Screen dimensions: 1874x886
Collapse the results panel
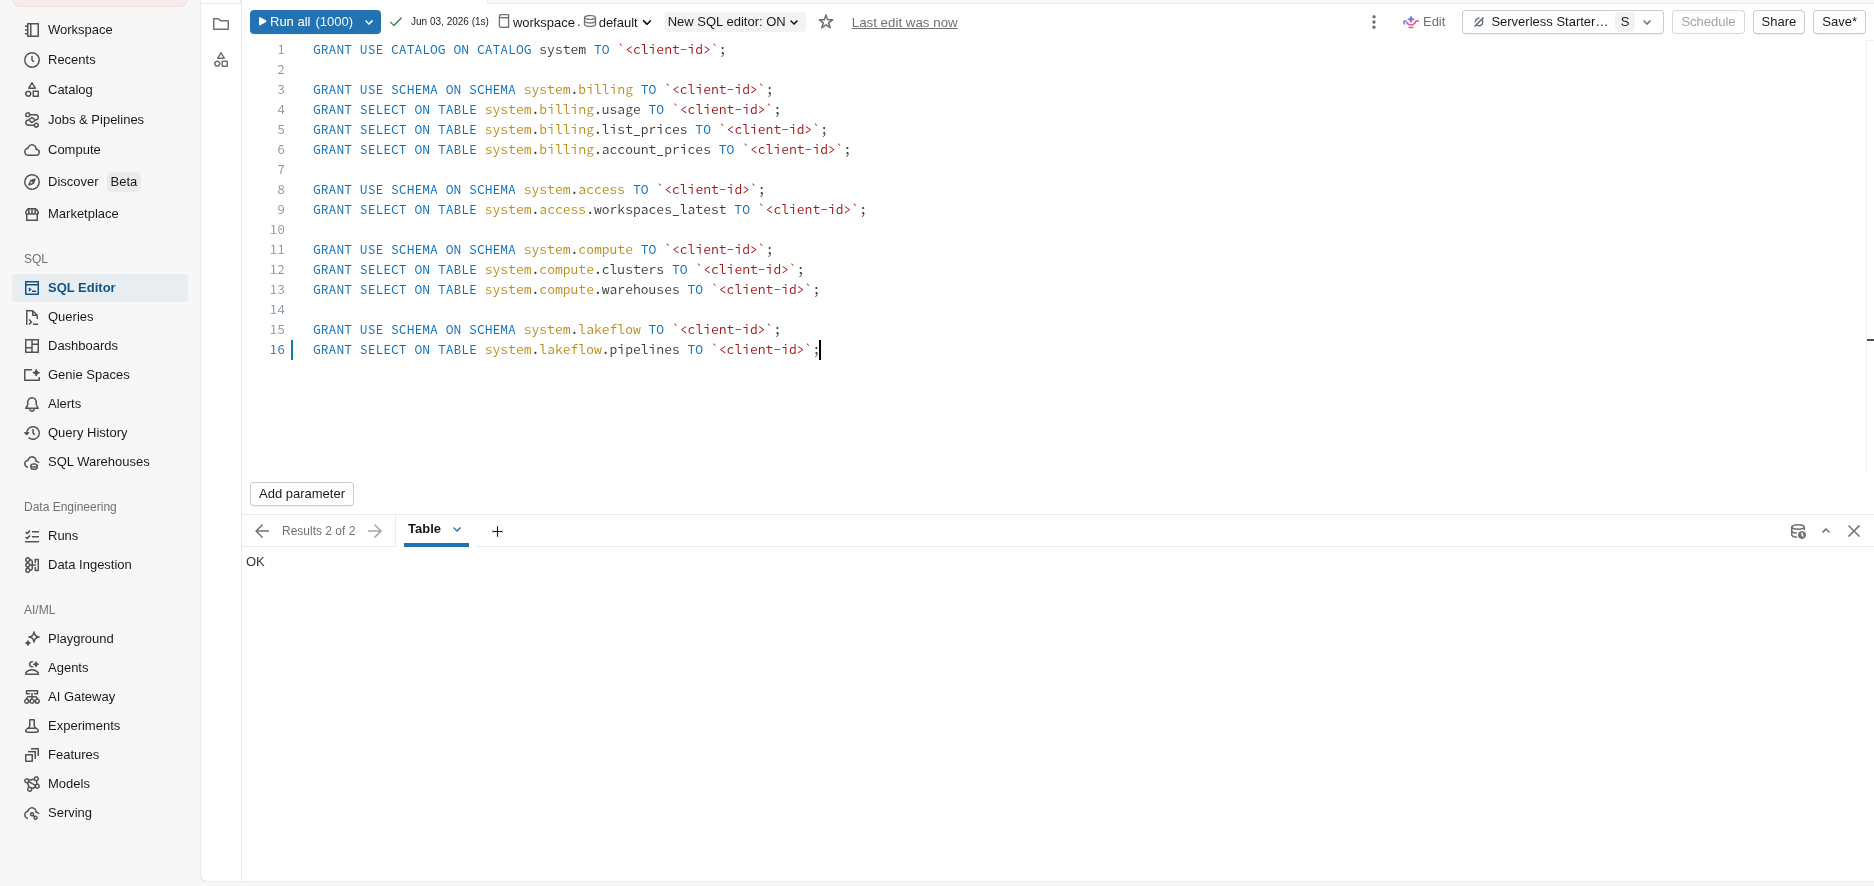coord(1826,531)
